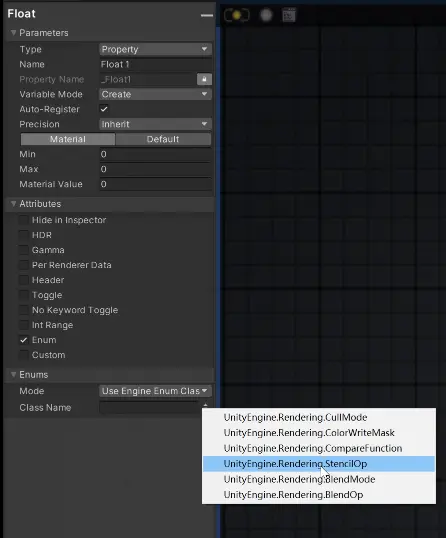Minimize the Float panel with the dash icon
Image resolution: width=446 pixels, height=538 pixels.
coord(207,15)
